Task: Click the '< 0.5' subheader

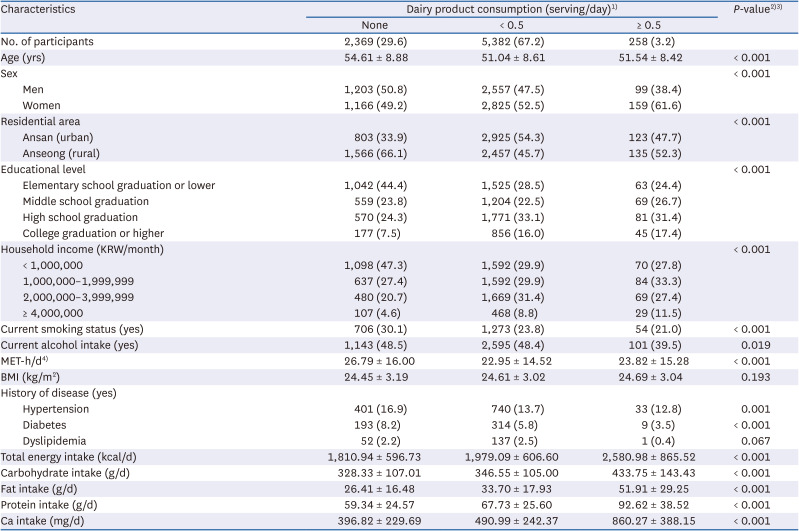Action: pos(512,25)
